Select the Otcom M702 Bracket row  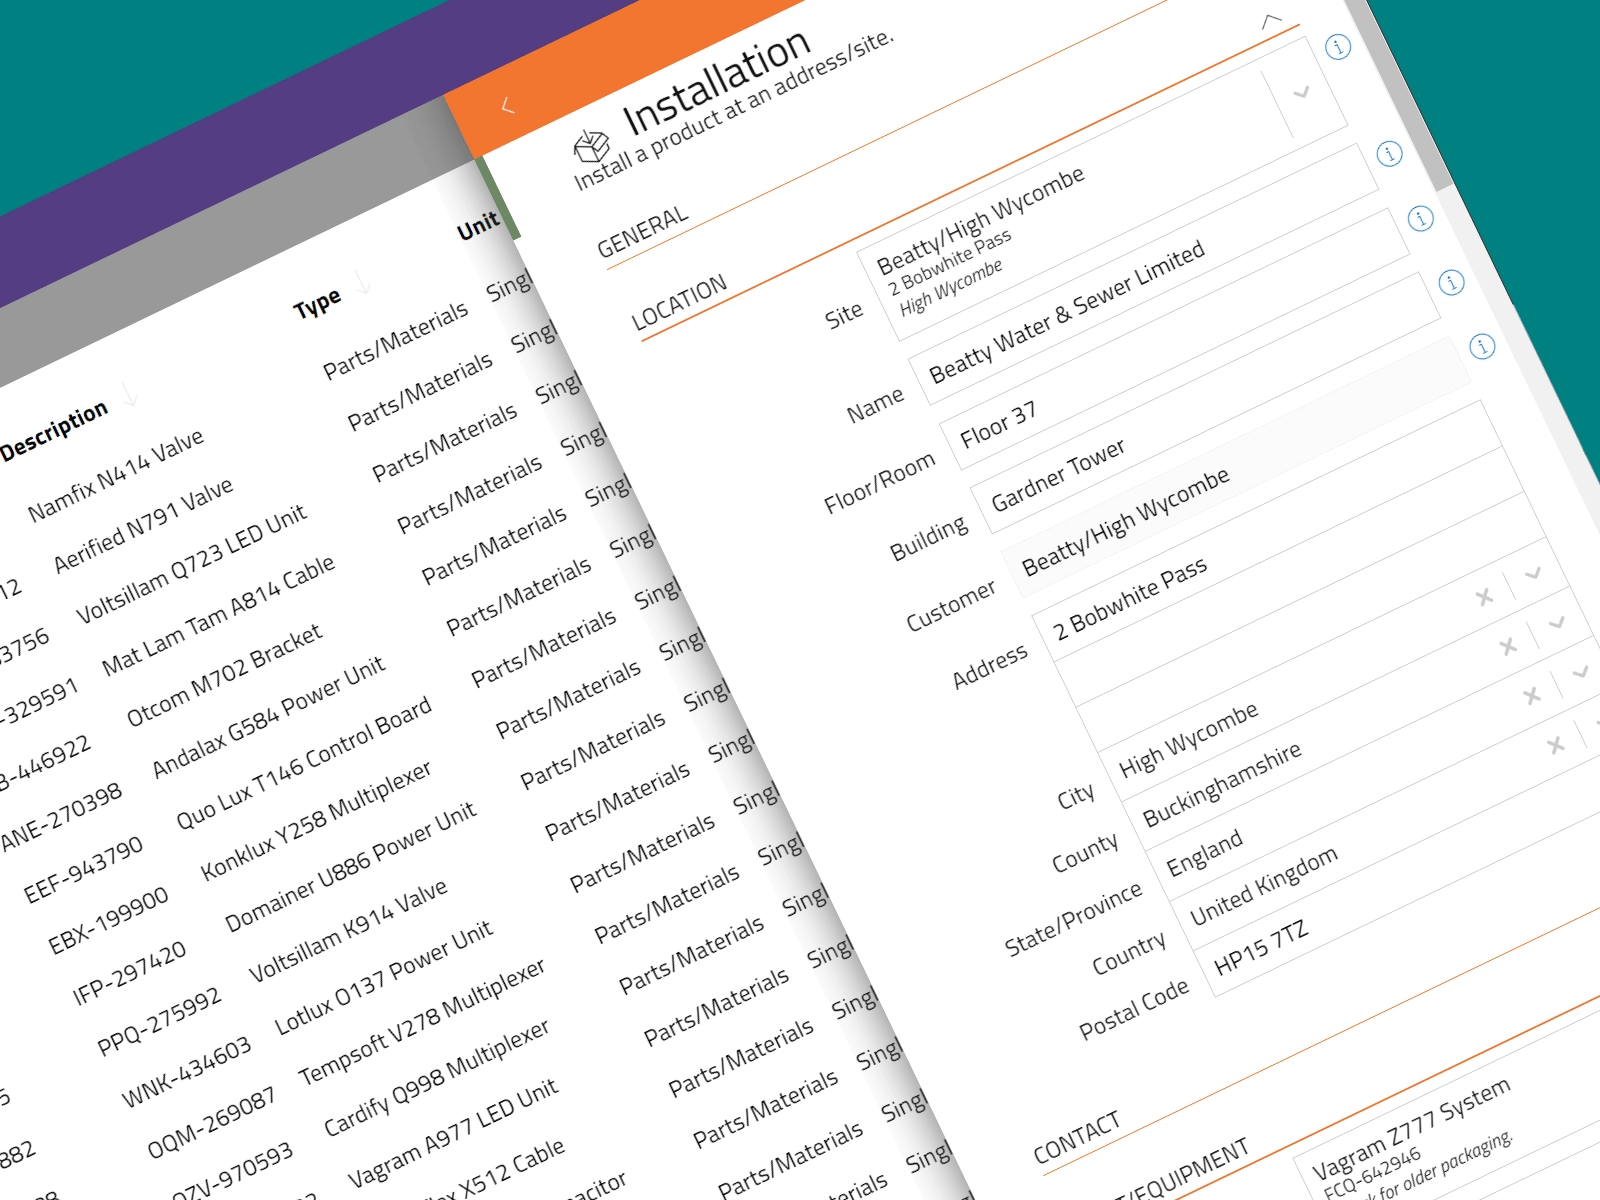pos(225,675)
